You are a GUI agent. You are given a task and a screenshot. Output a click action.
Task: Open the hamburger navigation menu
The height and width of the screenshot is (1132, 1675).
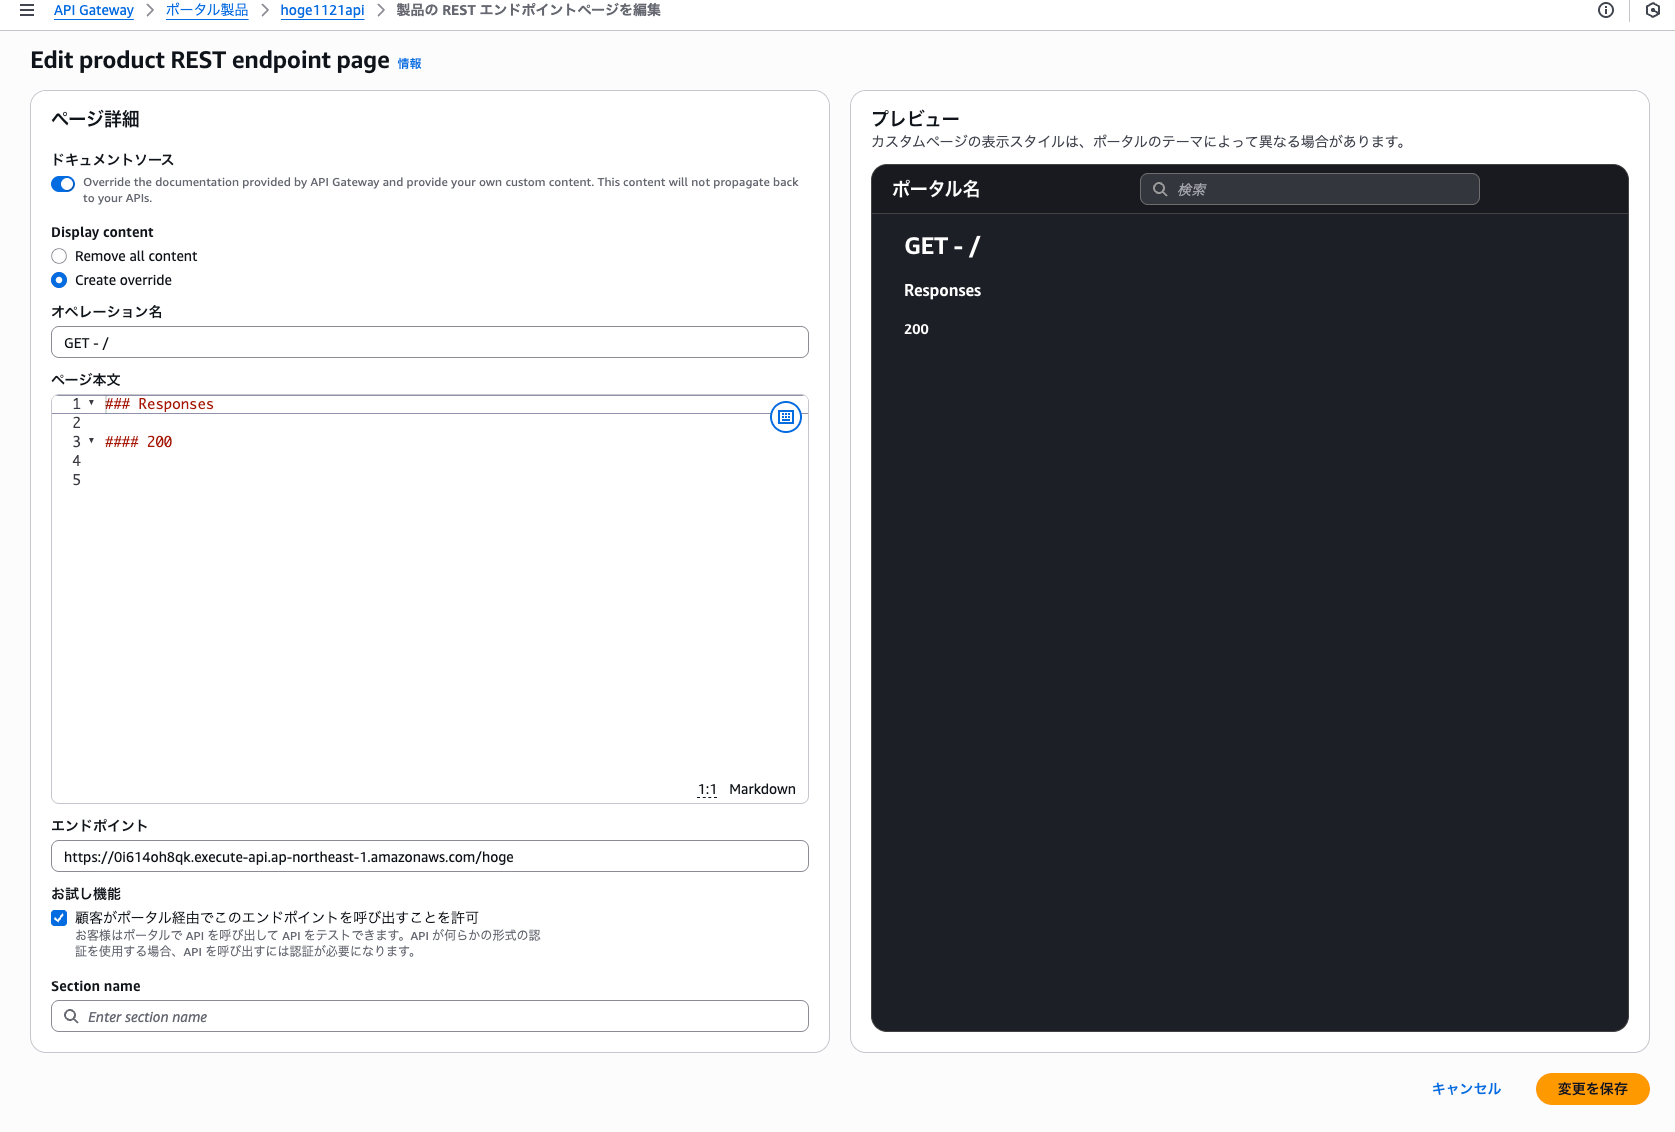click(27, 10)
